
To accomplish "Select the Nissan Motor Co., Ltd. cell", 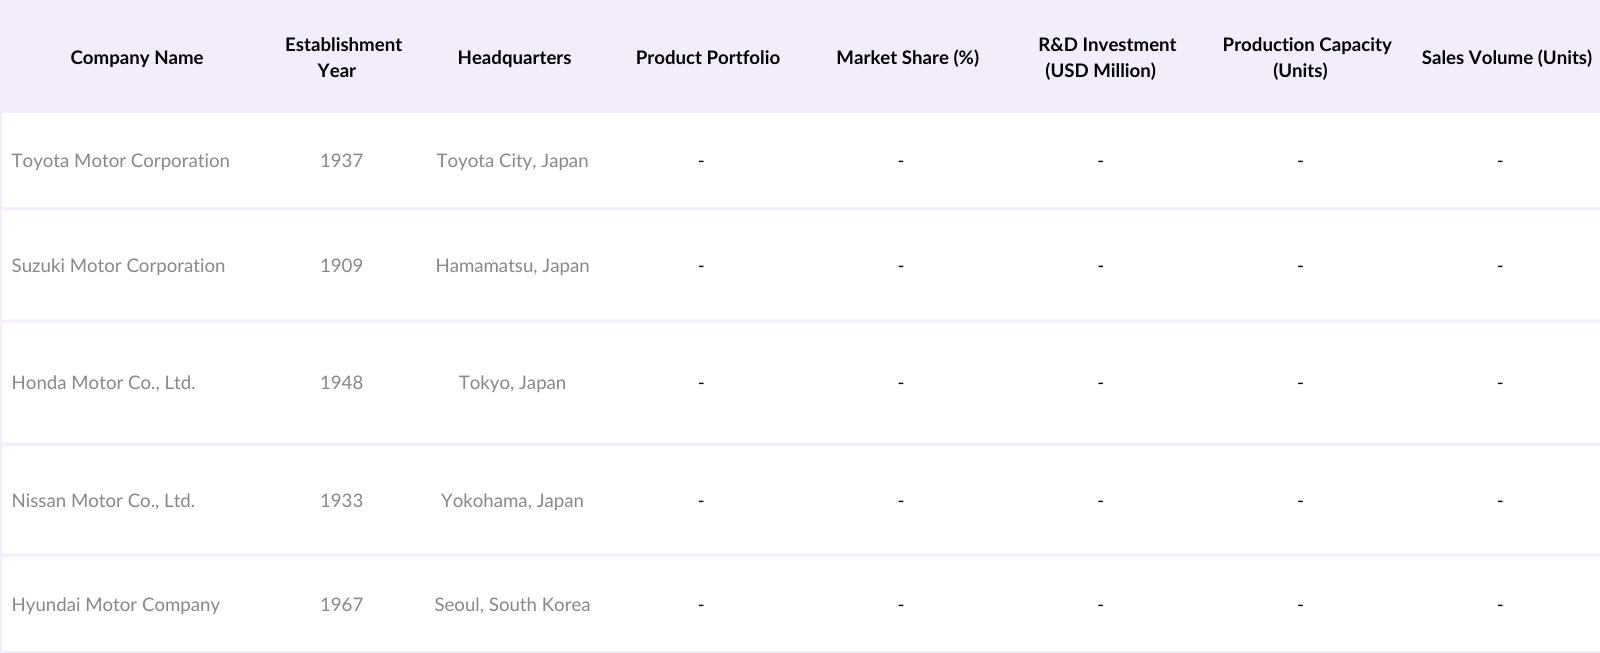I will 103,500.
